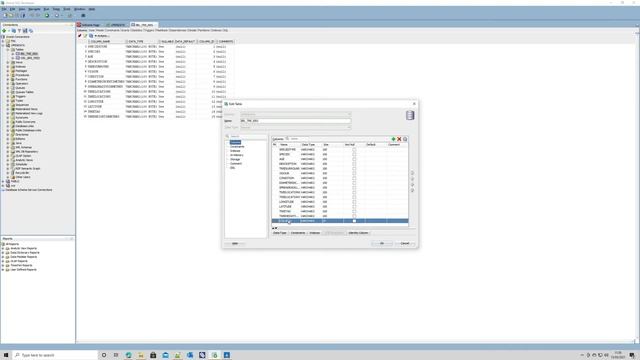Click the New file icon in main toolbar
Viewport: 640px width, 360px height.
click(5, 16)
